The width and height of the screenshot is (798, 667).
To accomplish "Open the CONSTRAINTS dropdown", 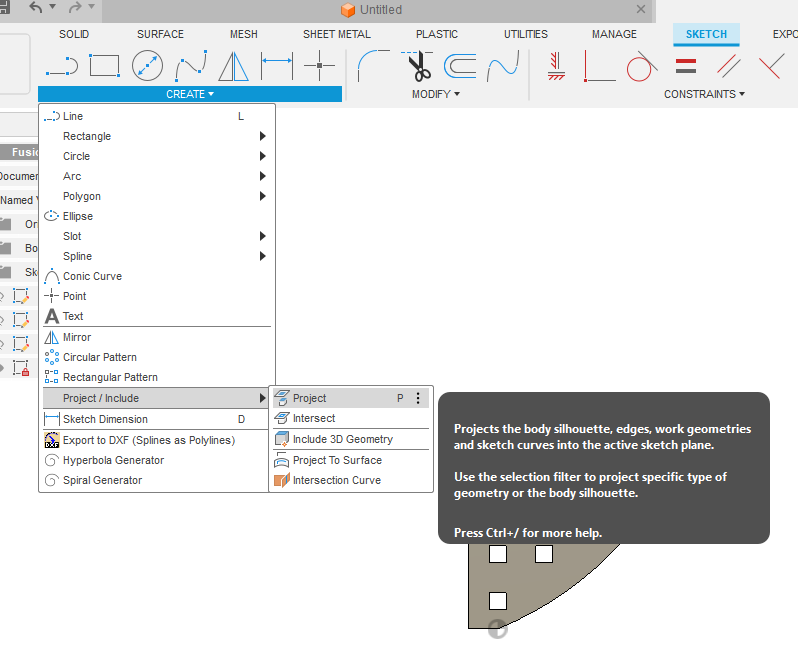I will 704,94.
